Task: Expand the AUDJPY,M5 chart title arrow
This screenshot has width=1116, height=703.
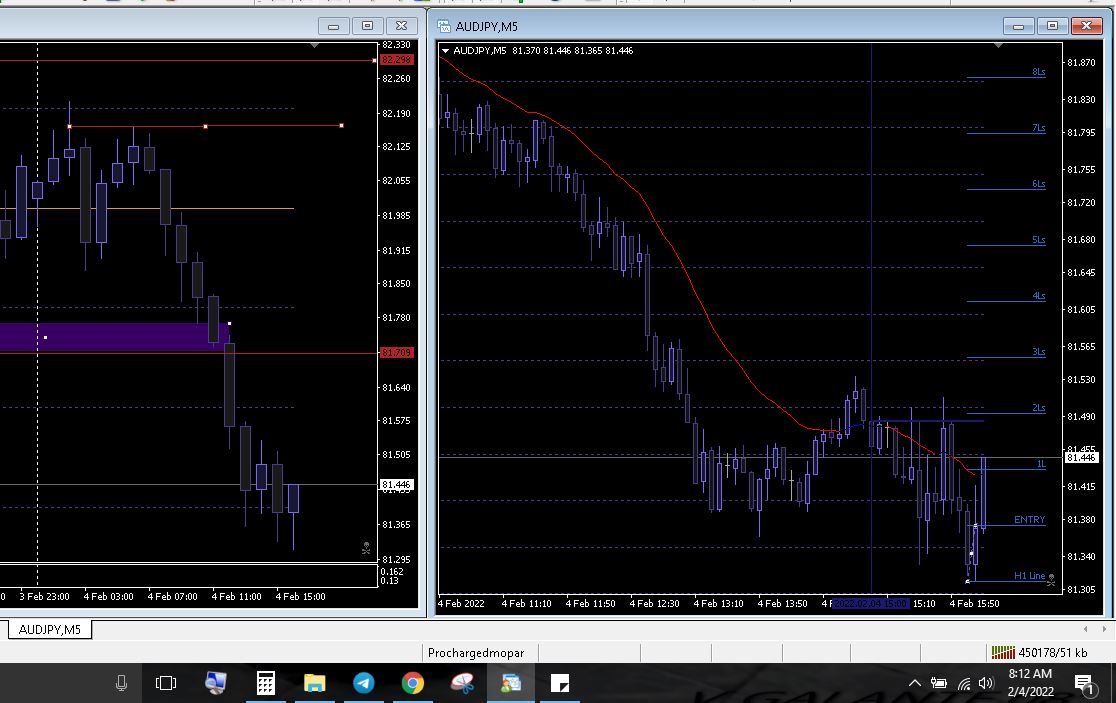Action: coord(446,51)
